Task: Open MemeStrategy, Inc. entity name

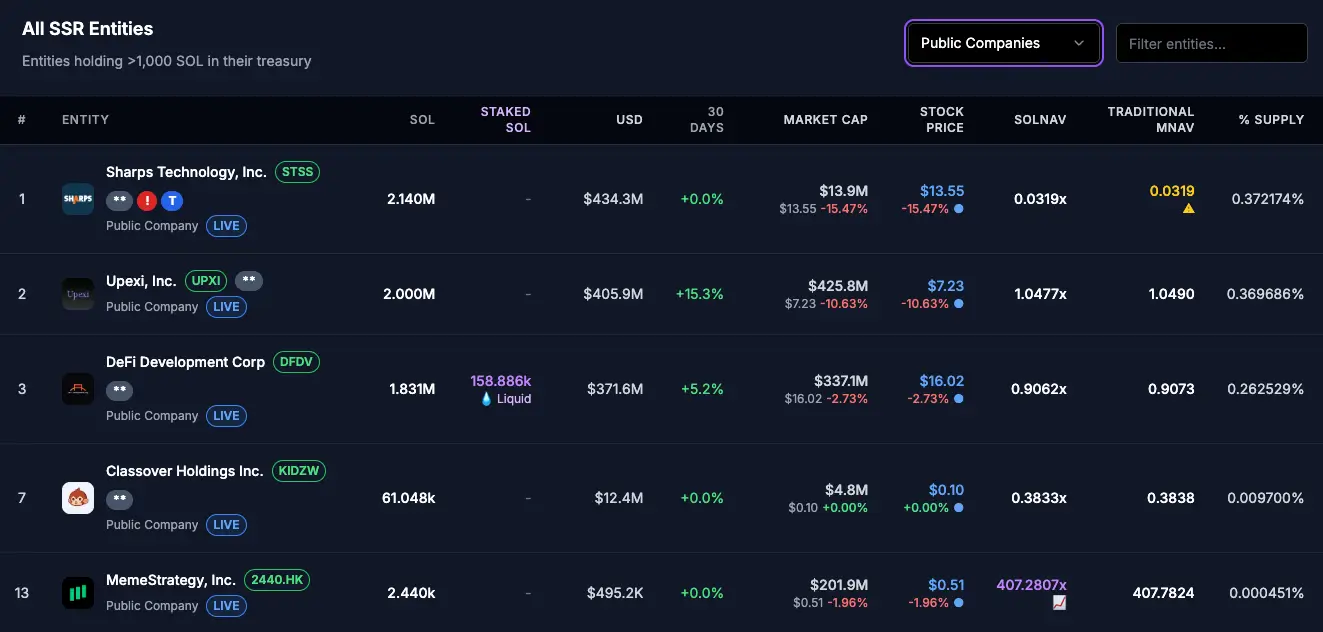Action: (x=171, y=580)
